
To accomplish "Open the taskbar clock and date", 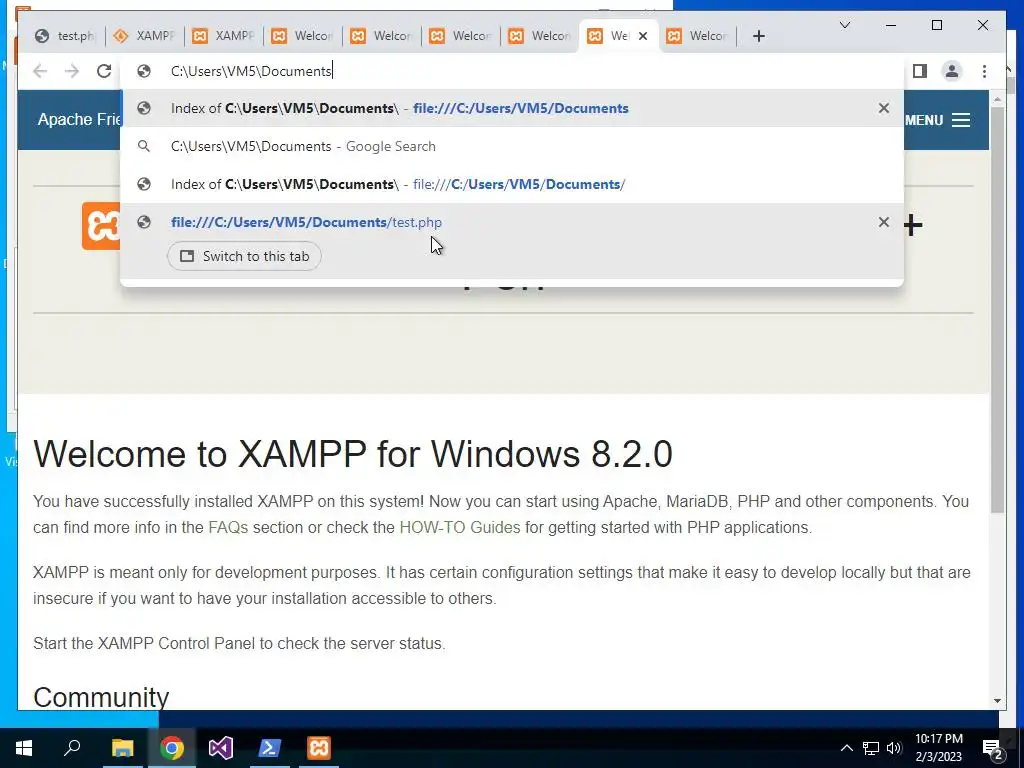I will click(x=938, y=748).
